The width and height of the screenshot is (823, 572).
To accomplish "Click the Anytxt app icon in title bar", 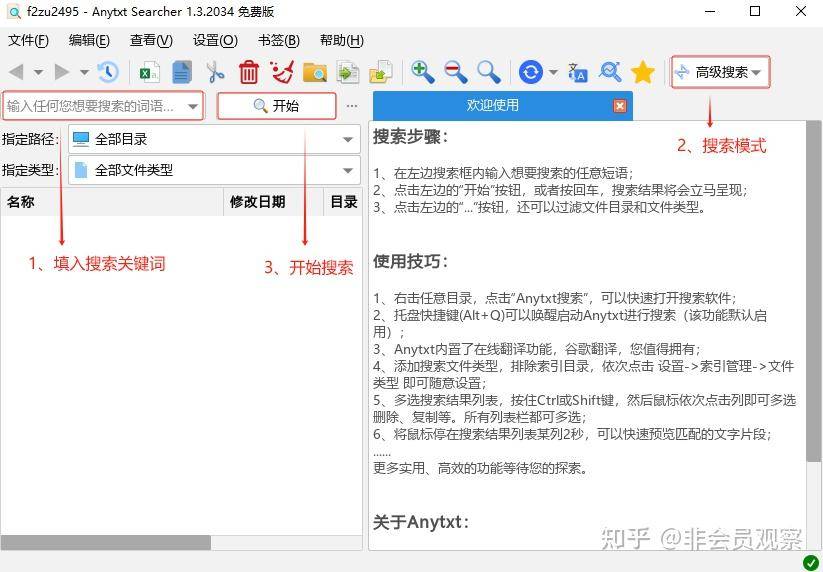I will (14, 12).
